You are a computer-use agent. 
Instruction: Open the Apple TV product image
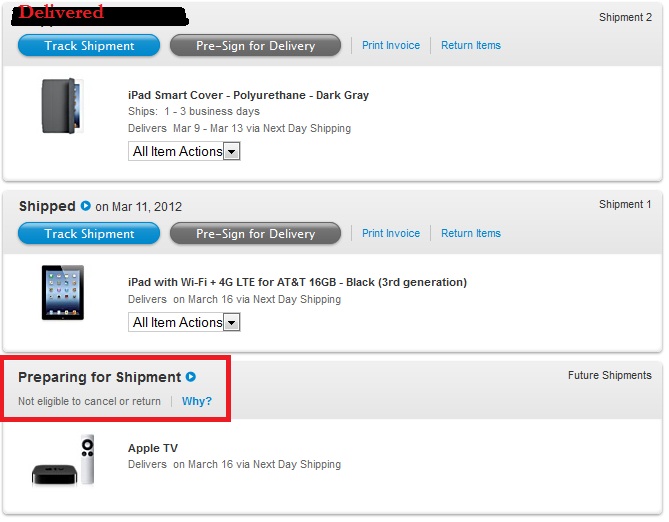tap(63, 460)
